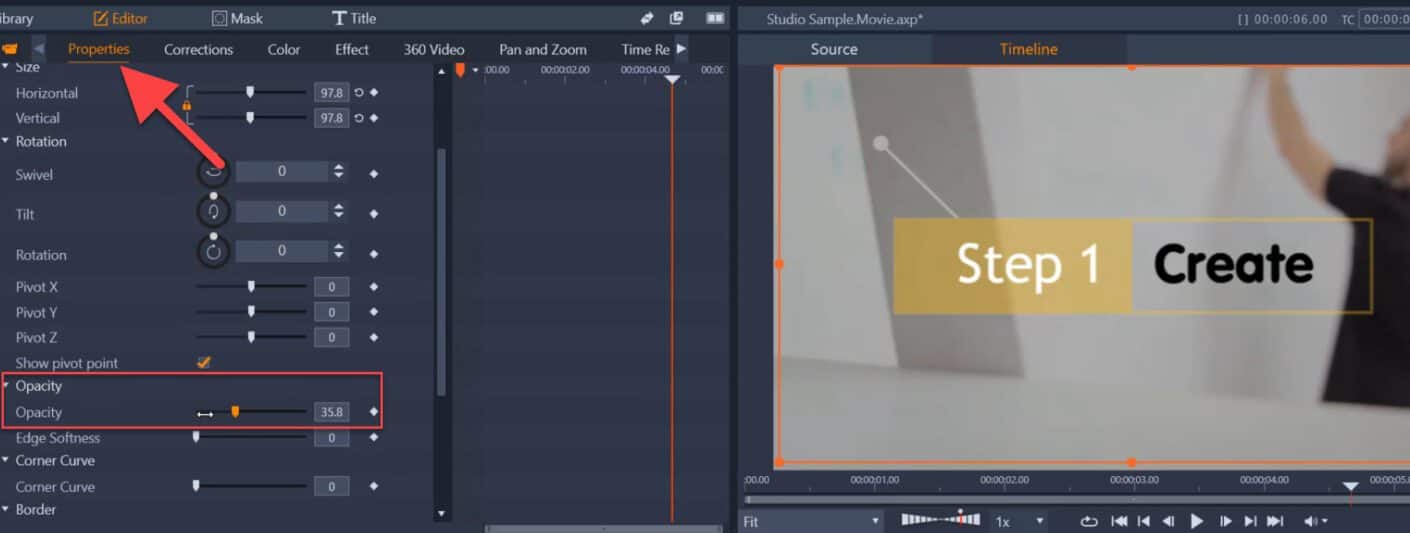
Task: Click the properties panel scroll-down arrow
Action: point(441,513)
